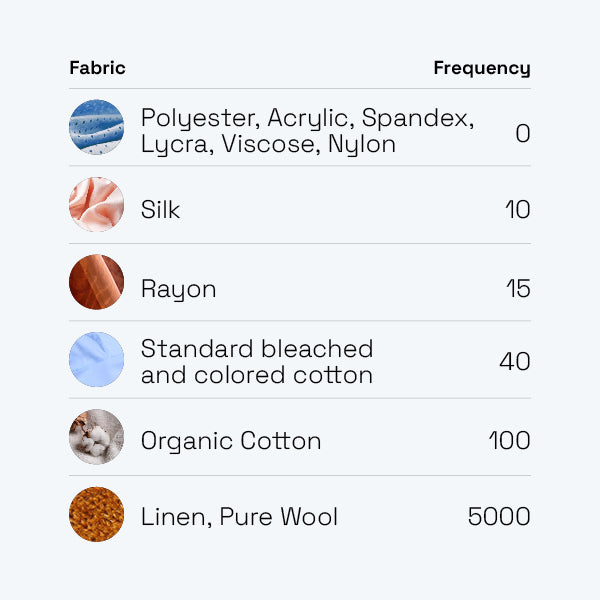
Task: Click the Silk label
Action: [160, 210]
